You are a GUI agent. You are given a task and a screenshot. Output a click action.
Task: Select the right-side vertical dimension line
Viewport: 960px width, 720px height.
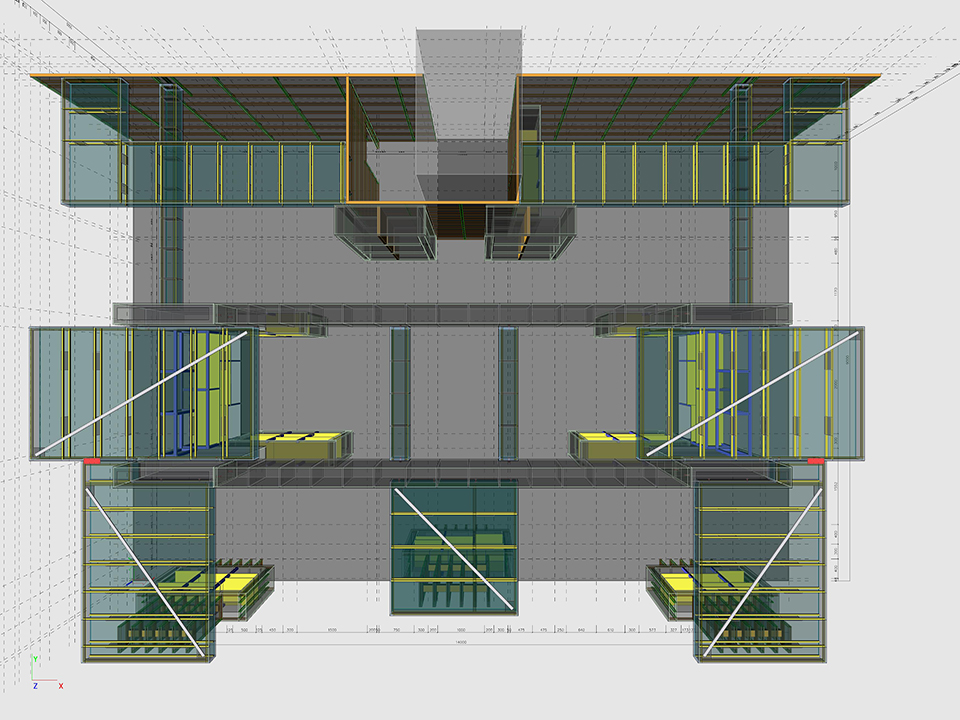[x=848, y=400]
